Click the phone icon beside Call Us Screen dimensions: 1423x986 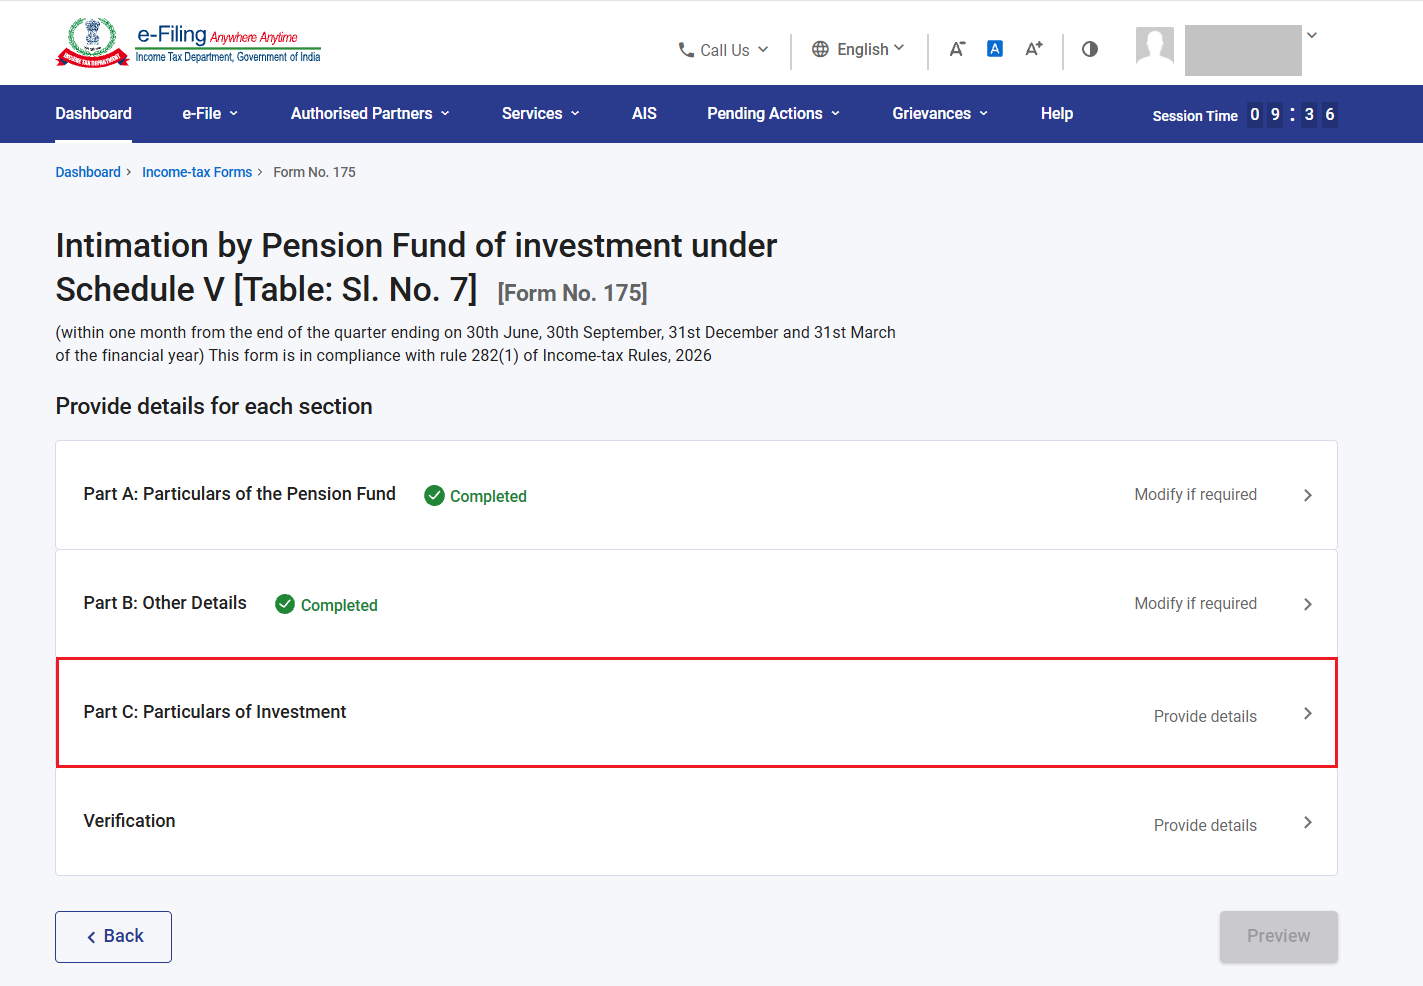pyautogui.click(x=686, y=50)
